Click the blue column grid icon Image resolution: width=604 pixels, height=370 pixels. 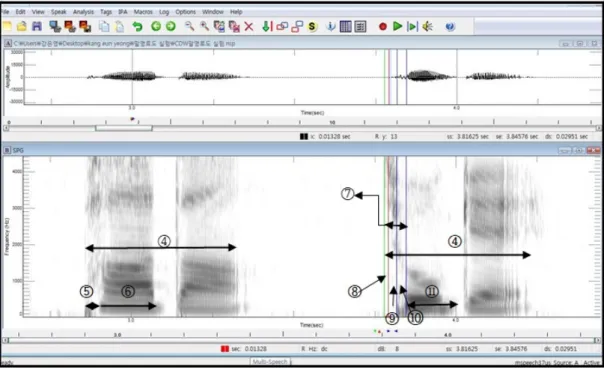[x=346, y=26]
